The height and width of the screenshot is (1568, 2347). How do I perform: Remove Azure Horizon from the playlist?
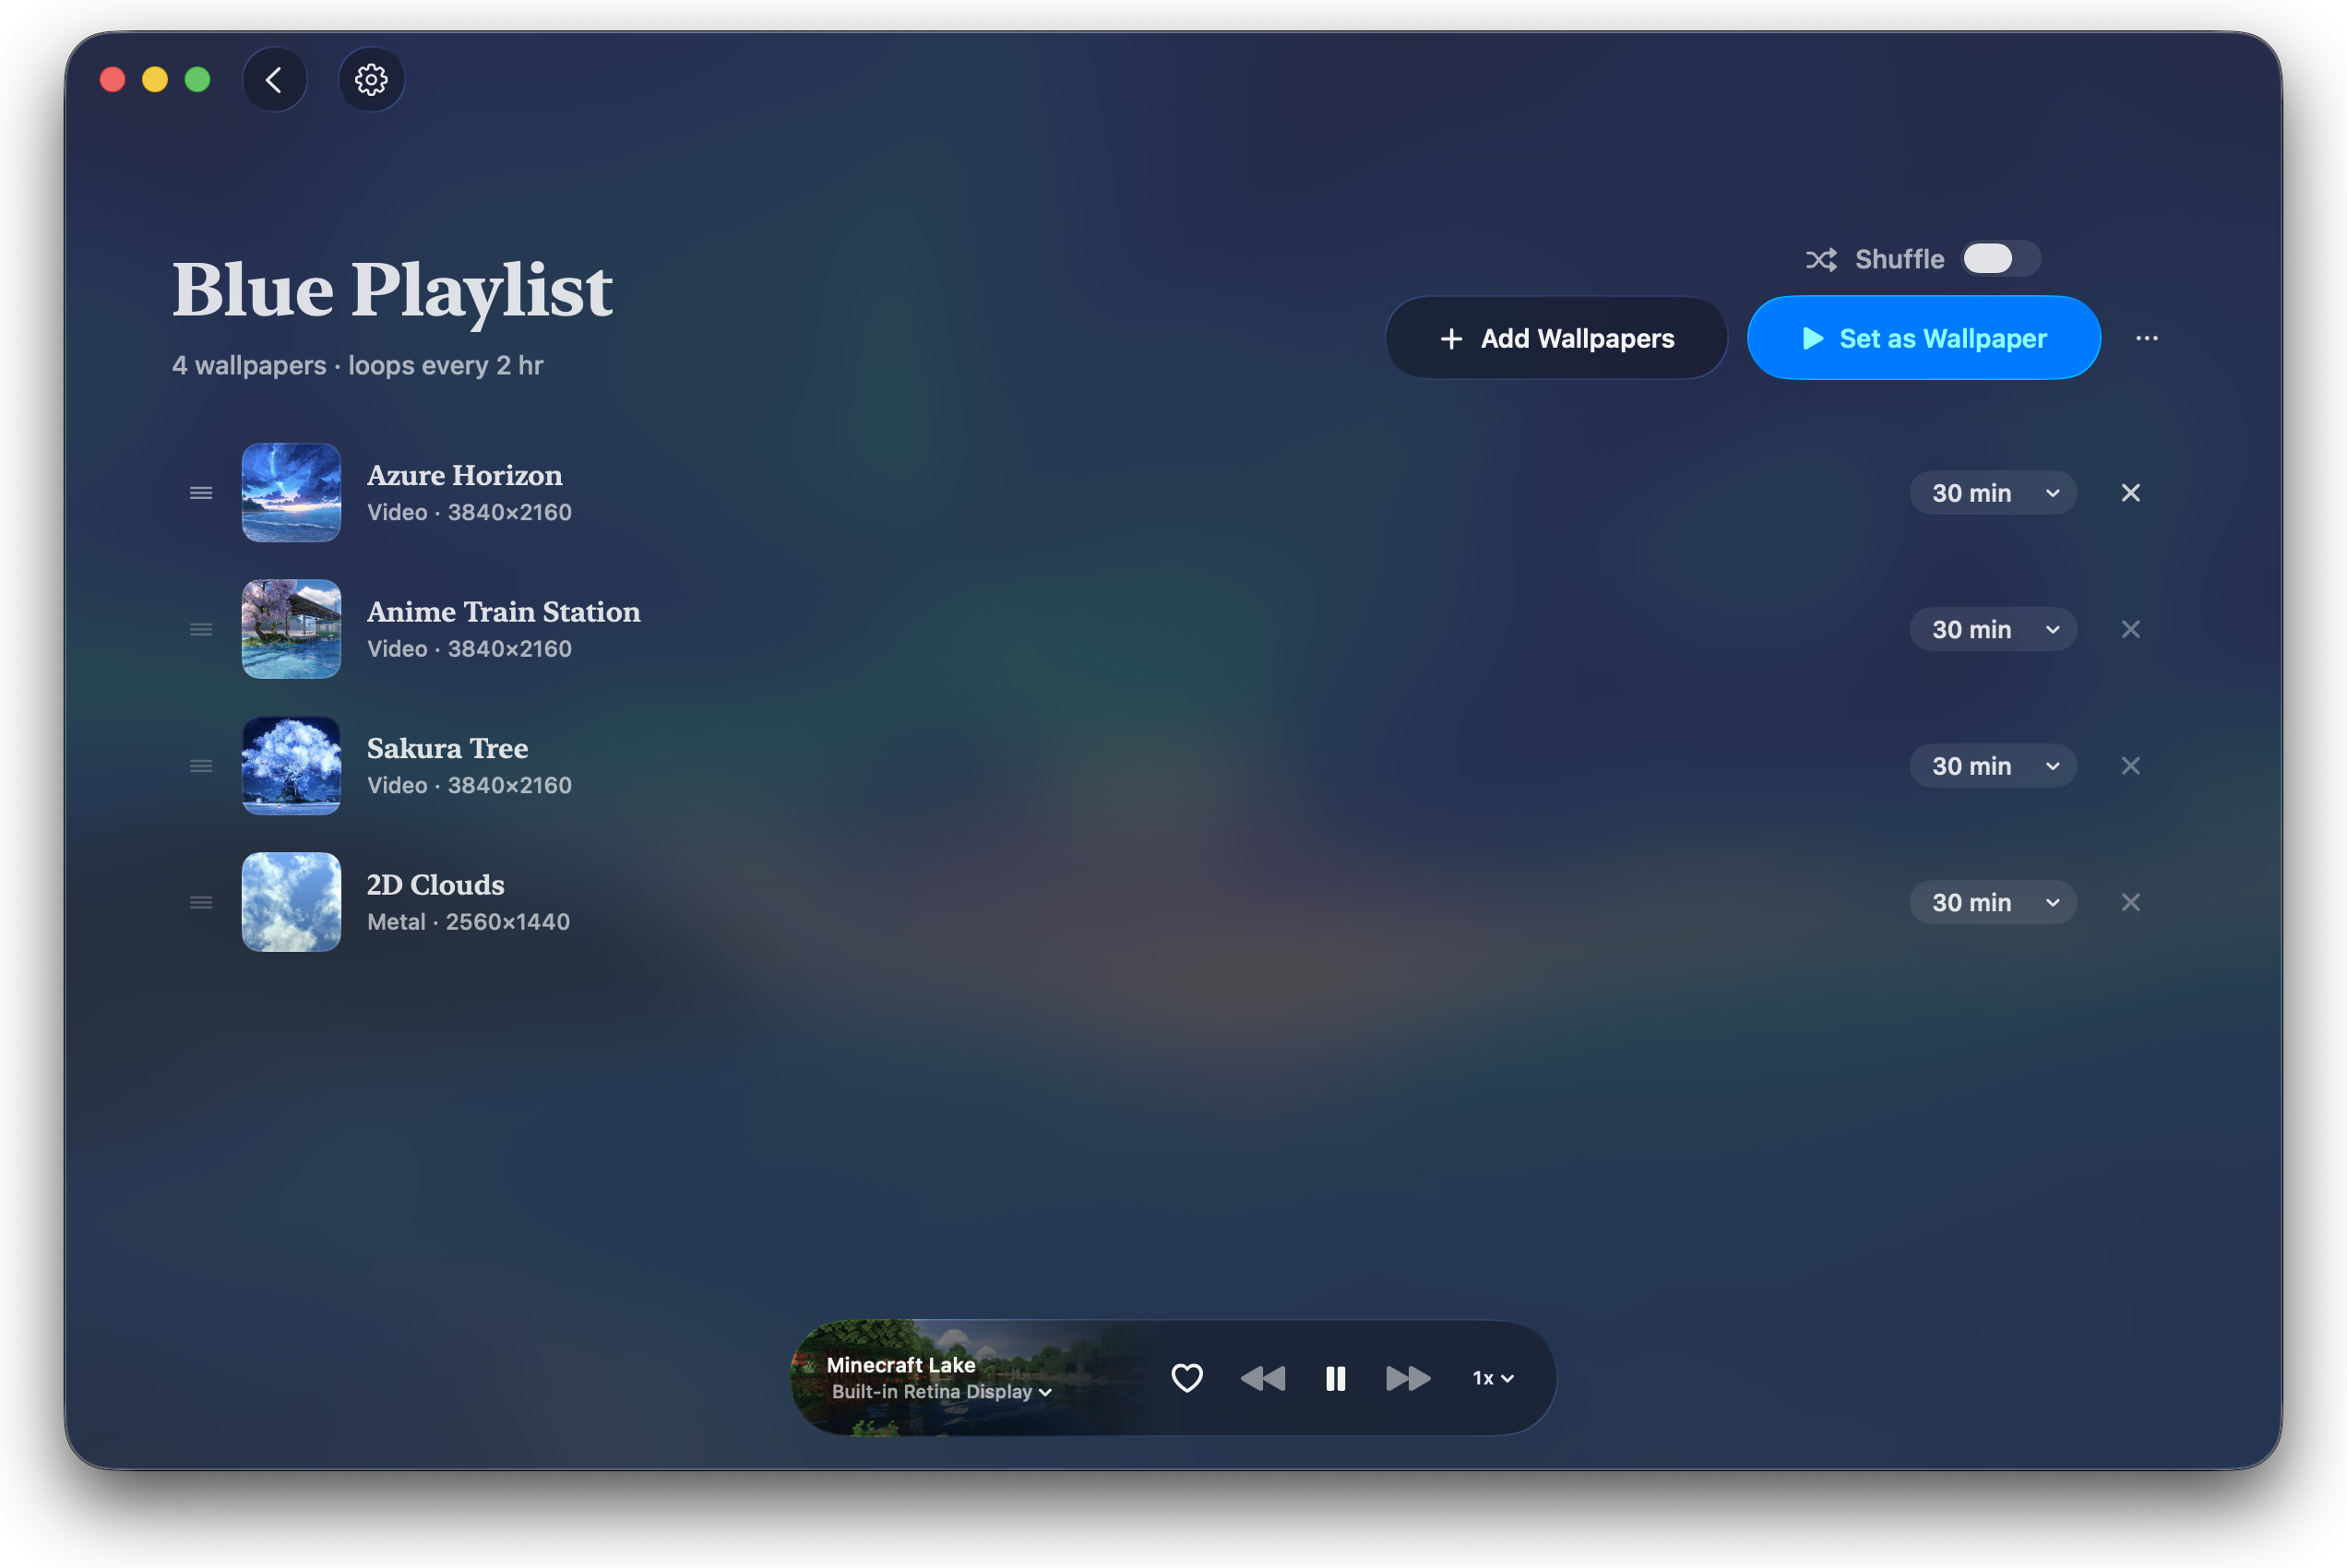2130,493
